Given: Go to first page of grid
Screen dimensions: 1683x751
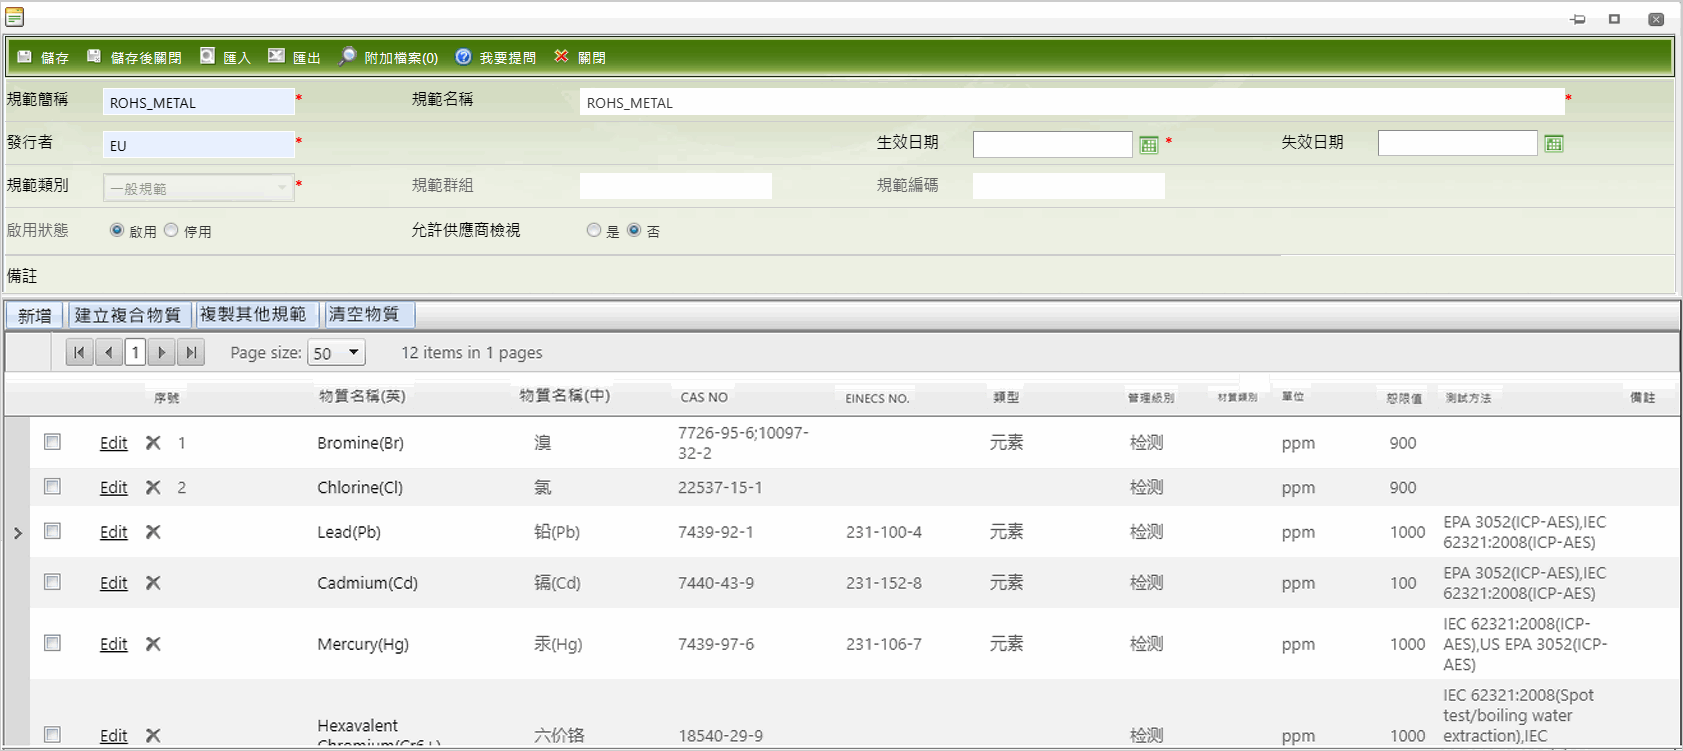Looking at the screenshot, I should click(x=79, y=352).
